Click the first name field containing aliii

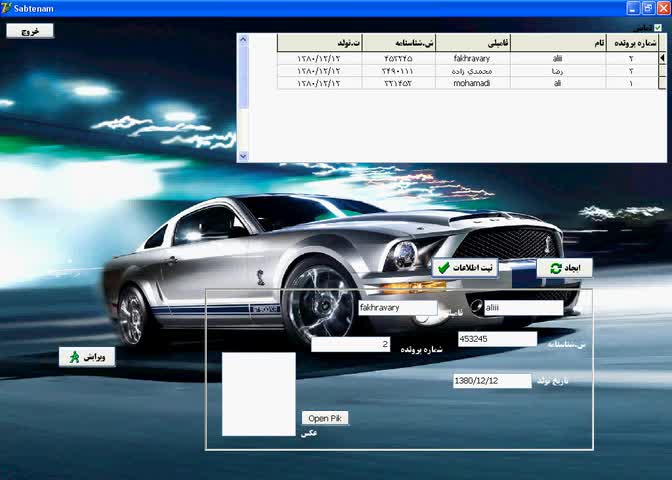point(524,308)
